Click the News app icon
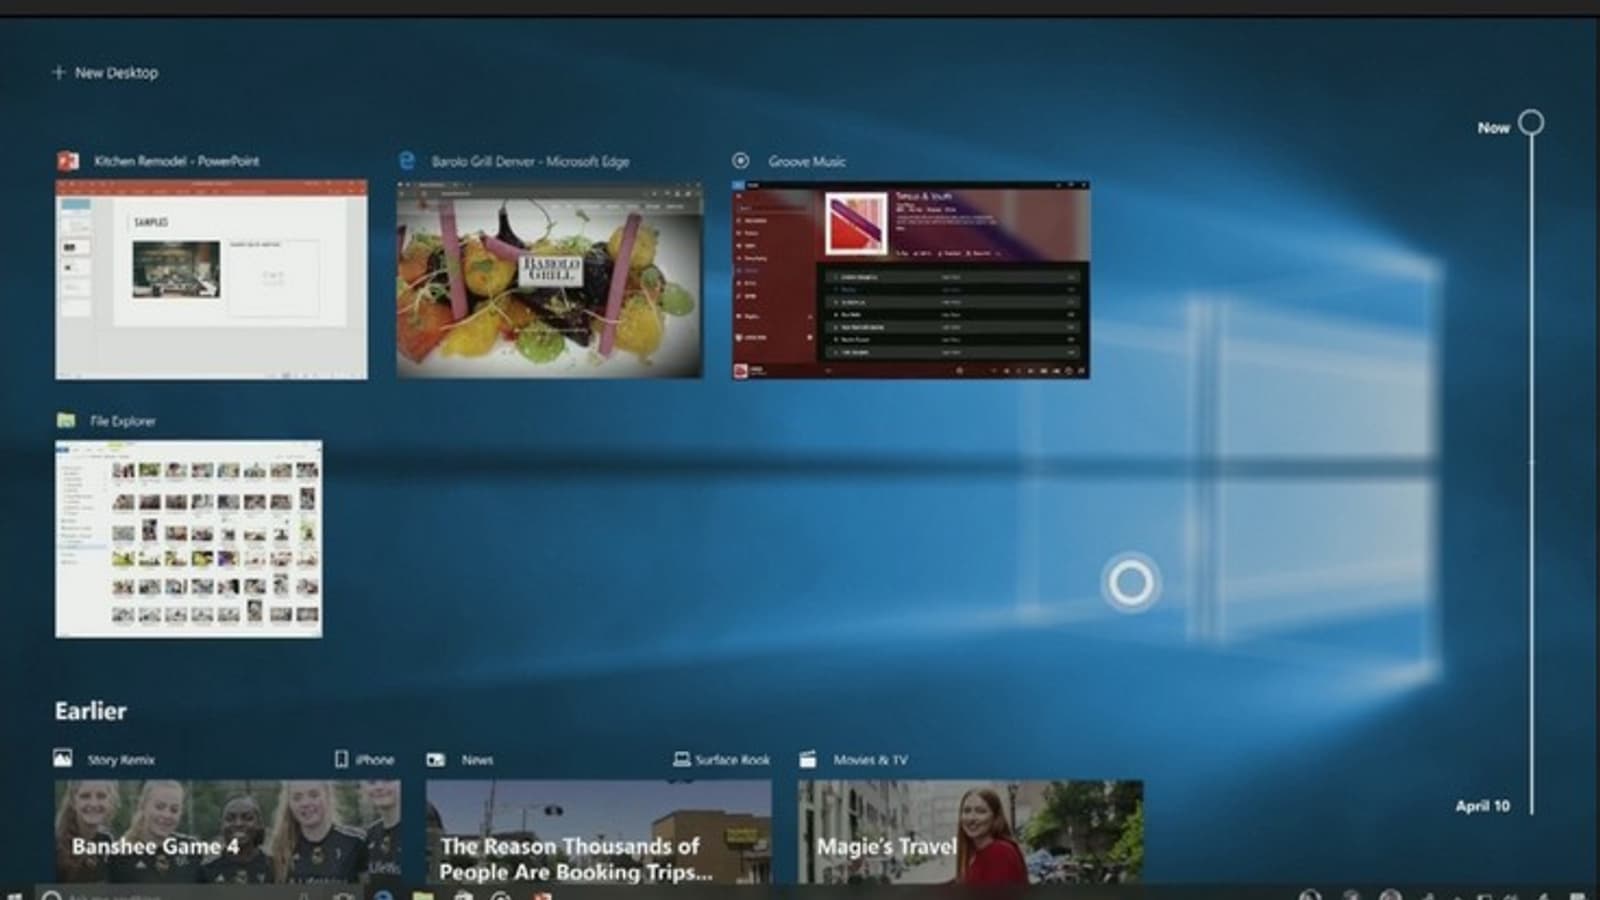This screenshot has width=1600, height=900. [436, 759]
